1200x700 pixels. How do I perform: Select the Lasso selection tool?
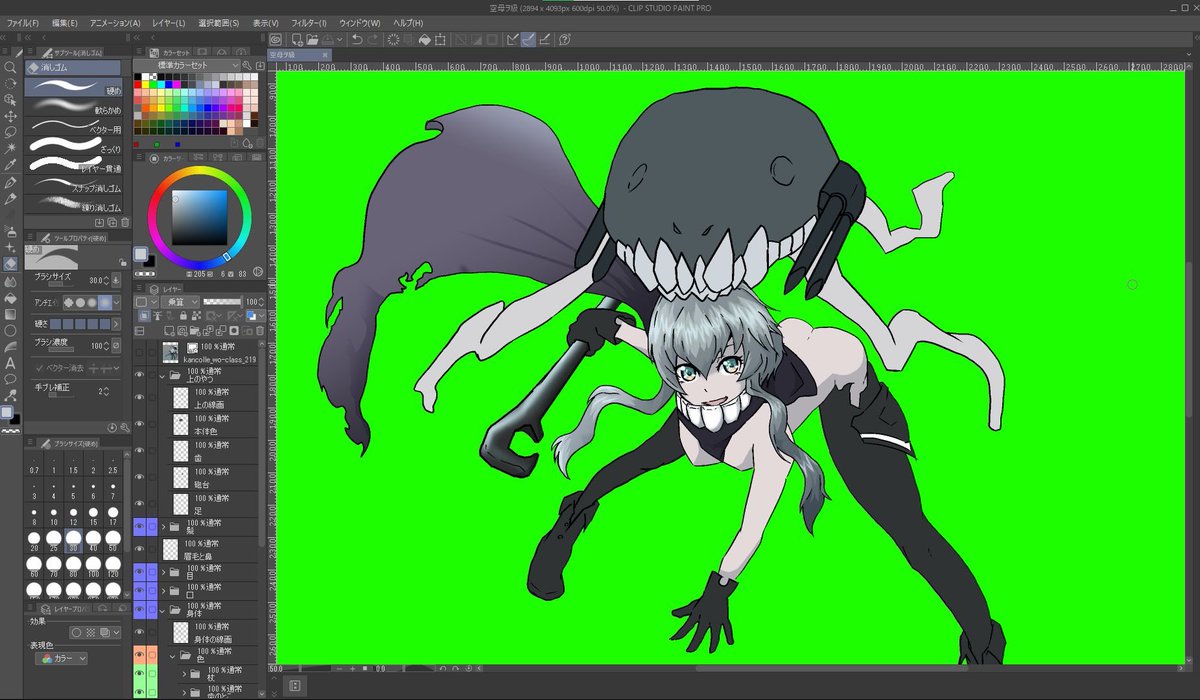coord(10,132)
